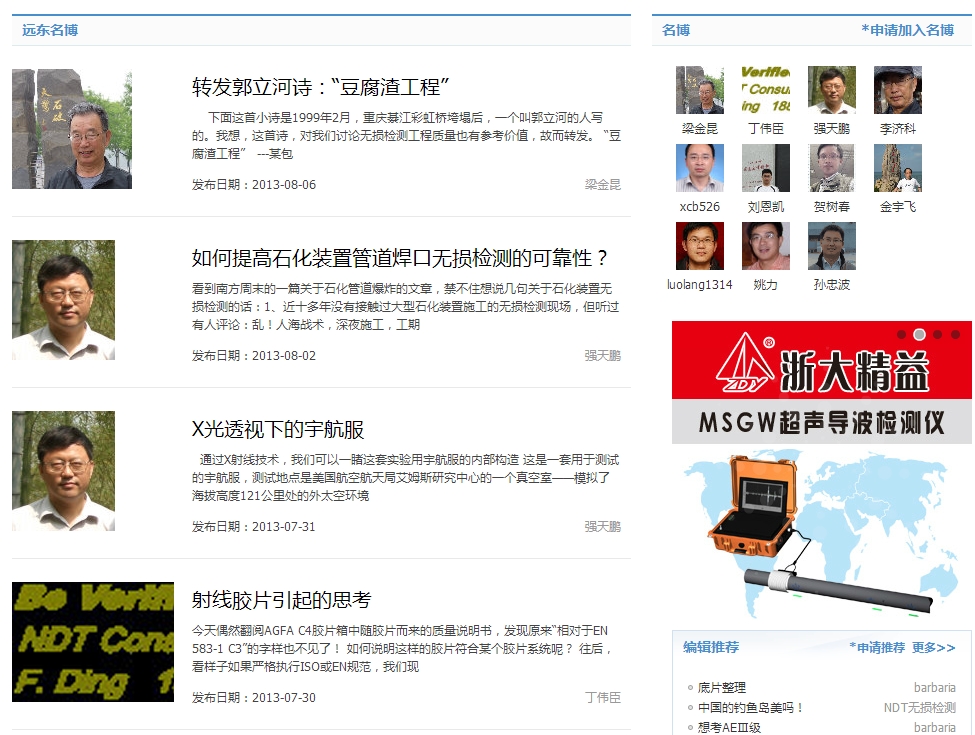Open article X光透视下的宇航服
975x735 pixels.
pyautogui.click(x=277, y=429)
